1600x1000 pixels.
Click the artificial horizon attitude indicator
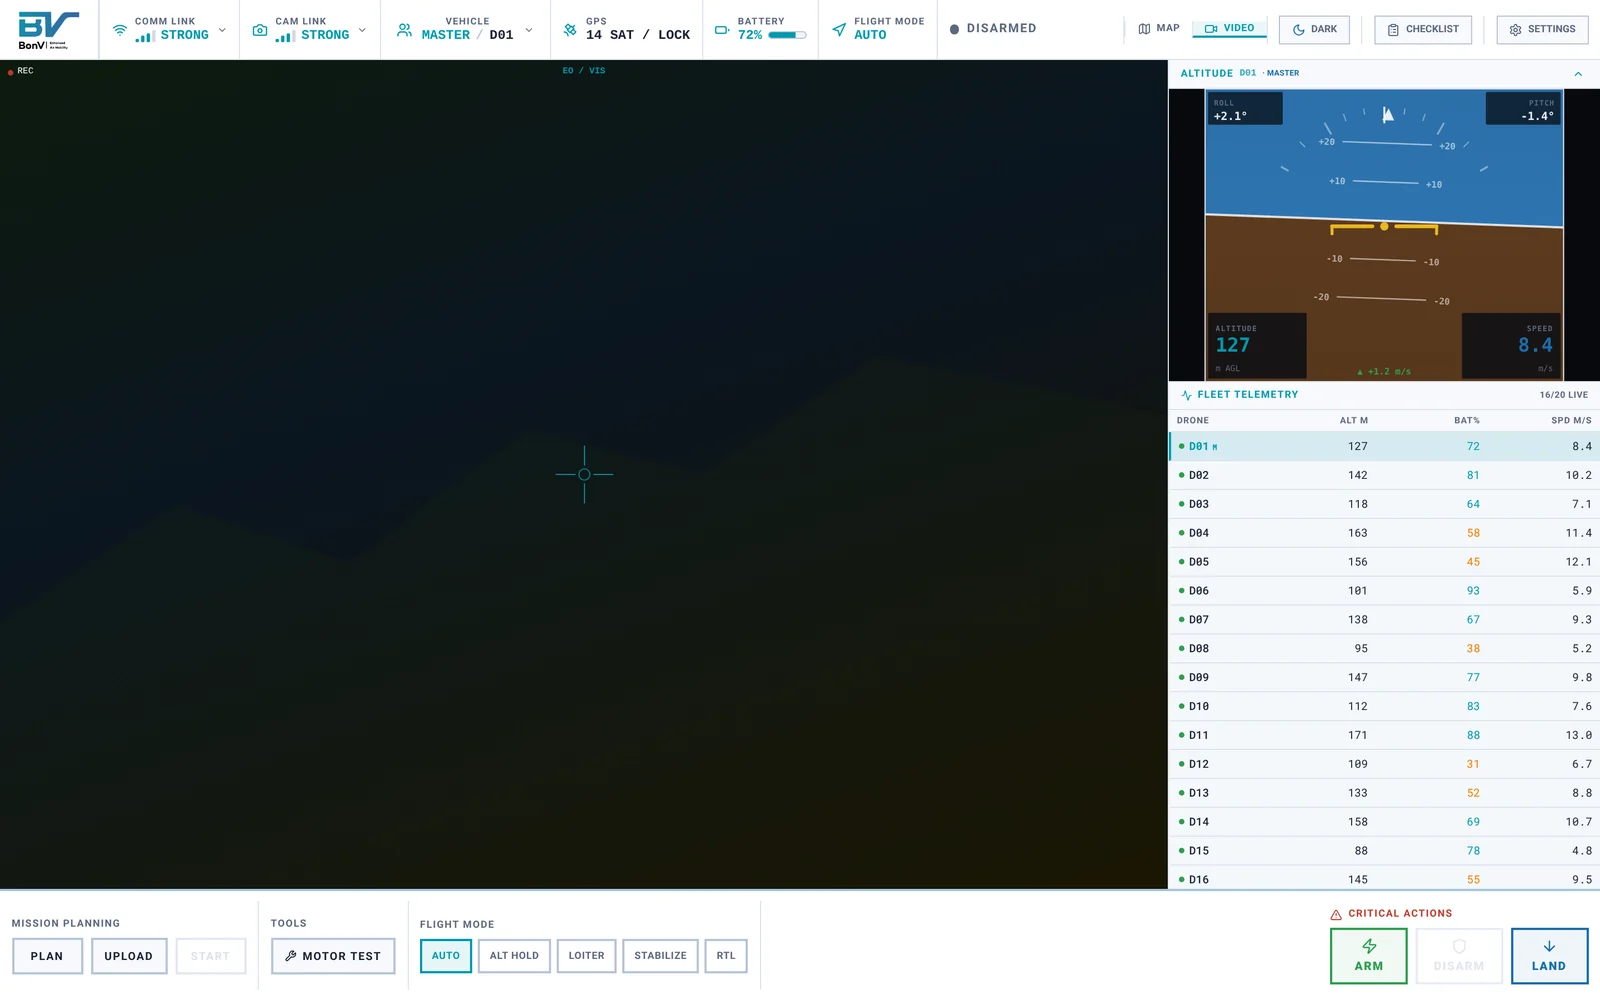pyautogui.click(x=1384, y=235)
